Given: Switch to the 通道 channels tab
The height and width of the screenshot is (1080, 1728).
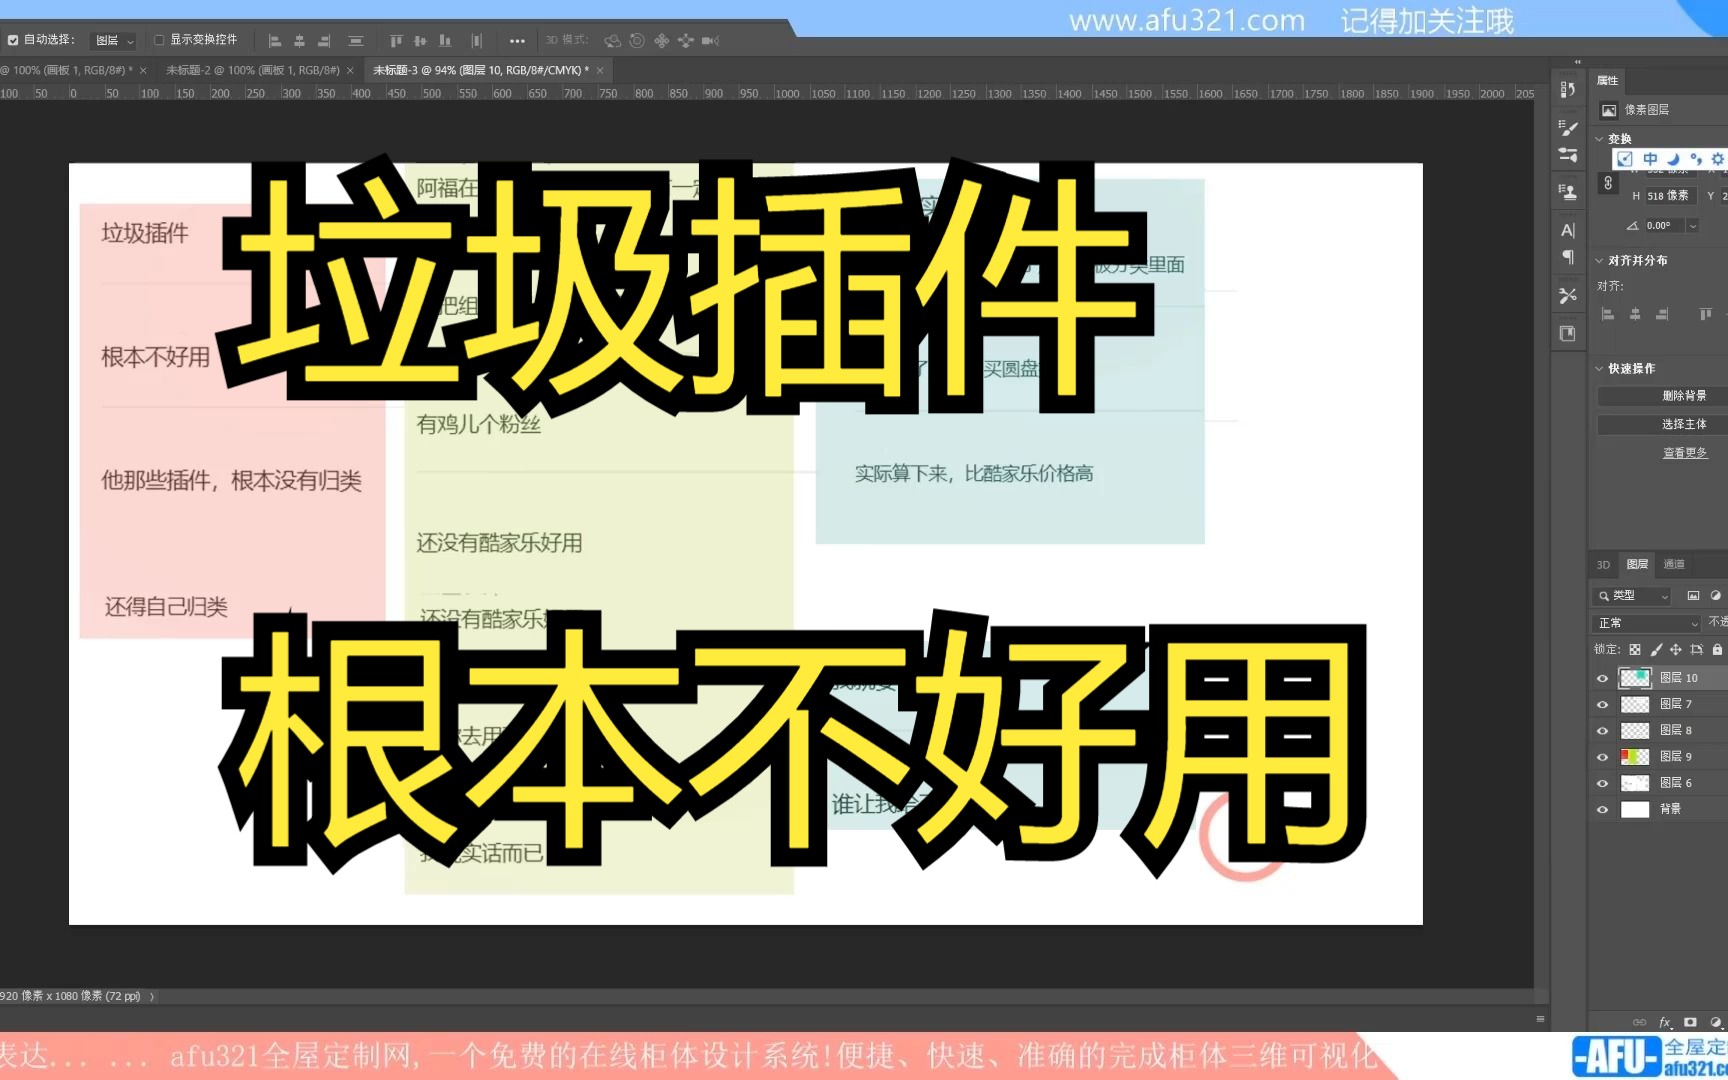Looking at the screenshot, I should (x=1674, y=565).
